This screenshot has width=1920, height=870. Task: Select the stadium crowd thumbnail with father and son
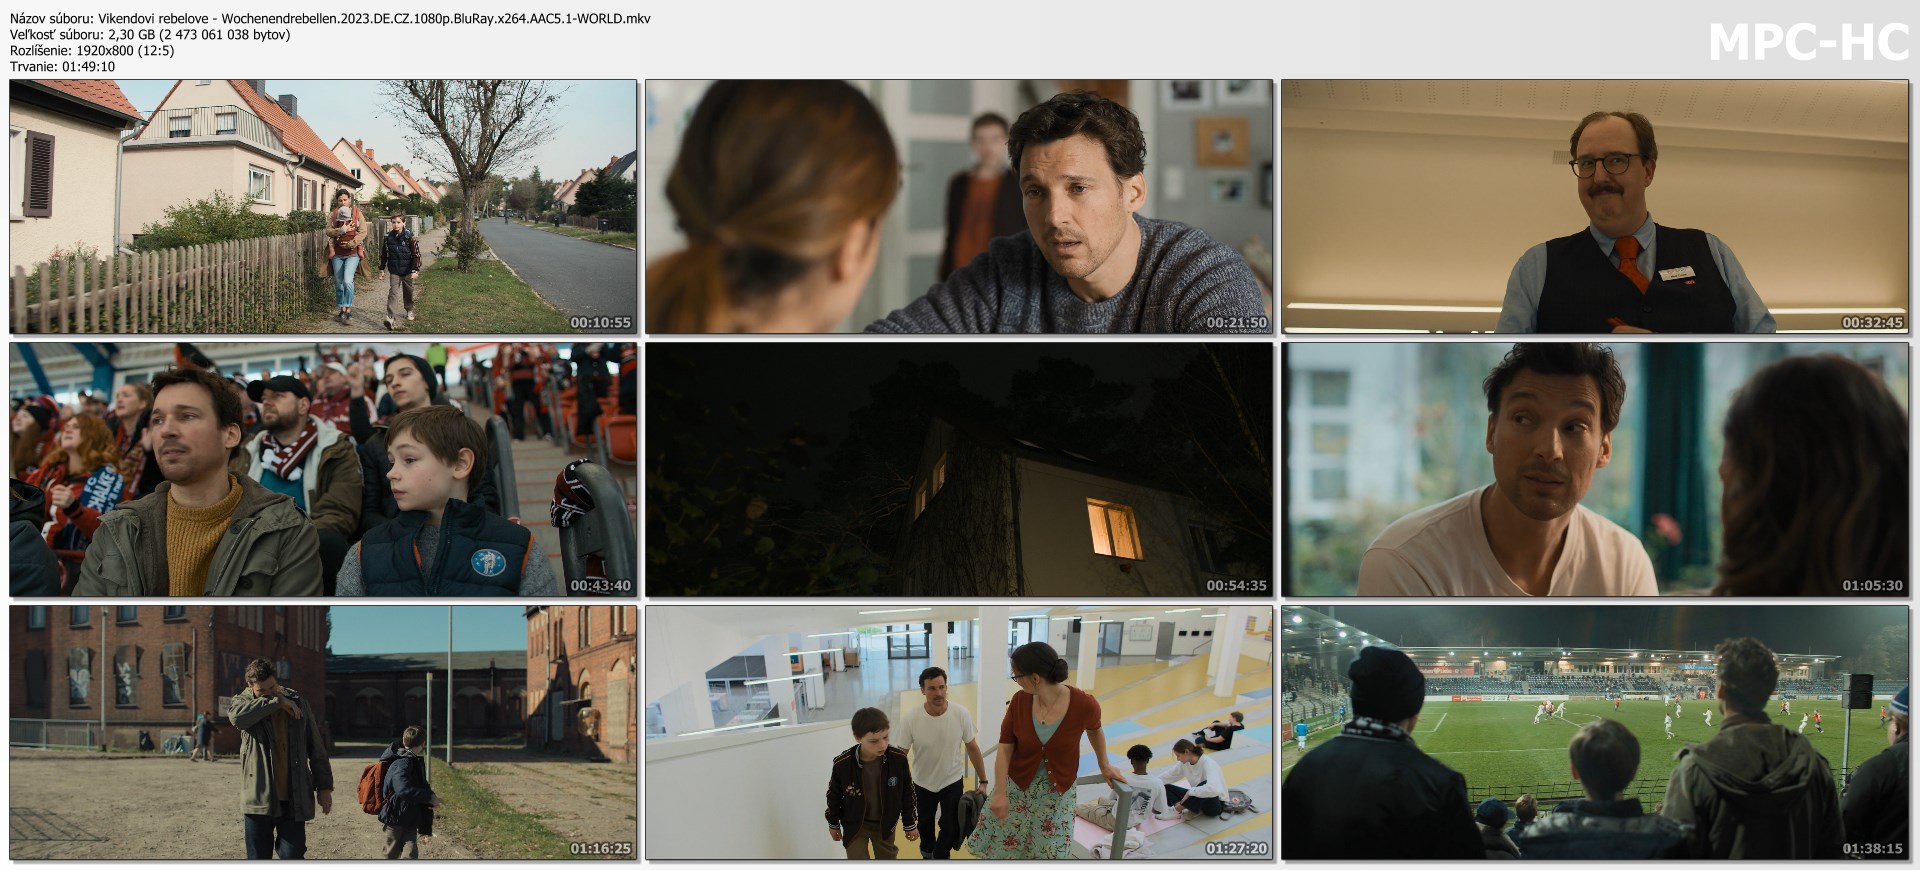(x=323, y=469)
